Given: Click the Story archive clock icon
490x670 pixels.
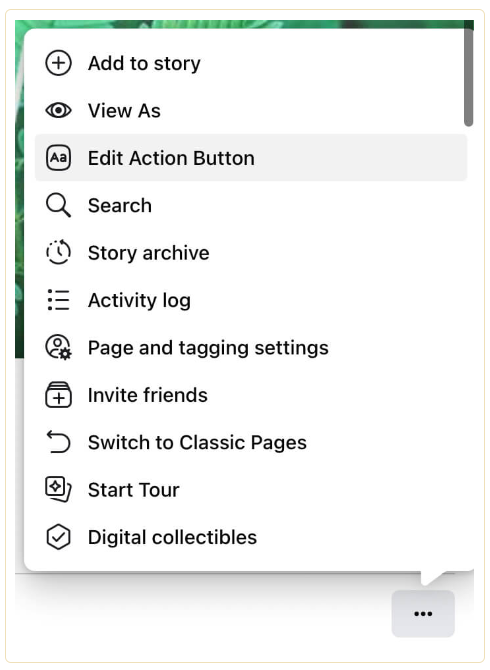Looking at the screenshot, I should click(x=59, y=253).
